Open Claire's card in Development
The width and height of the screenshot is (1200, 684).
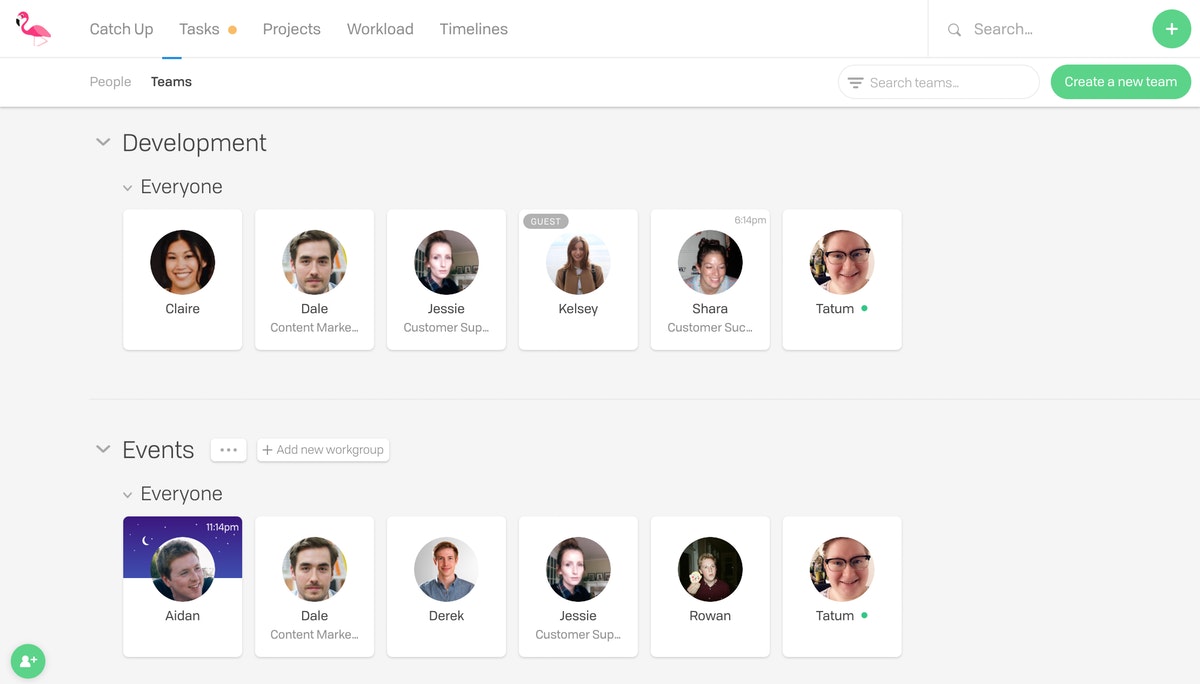[x=182, y=279]
